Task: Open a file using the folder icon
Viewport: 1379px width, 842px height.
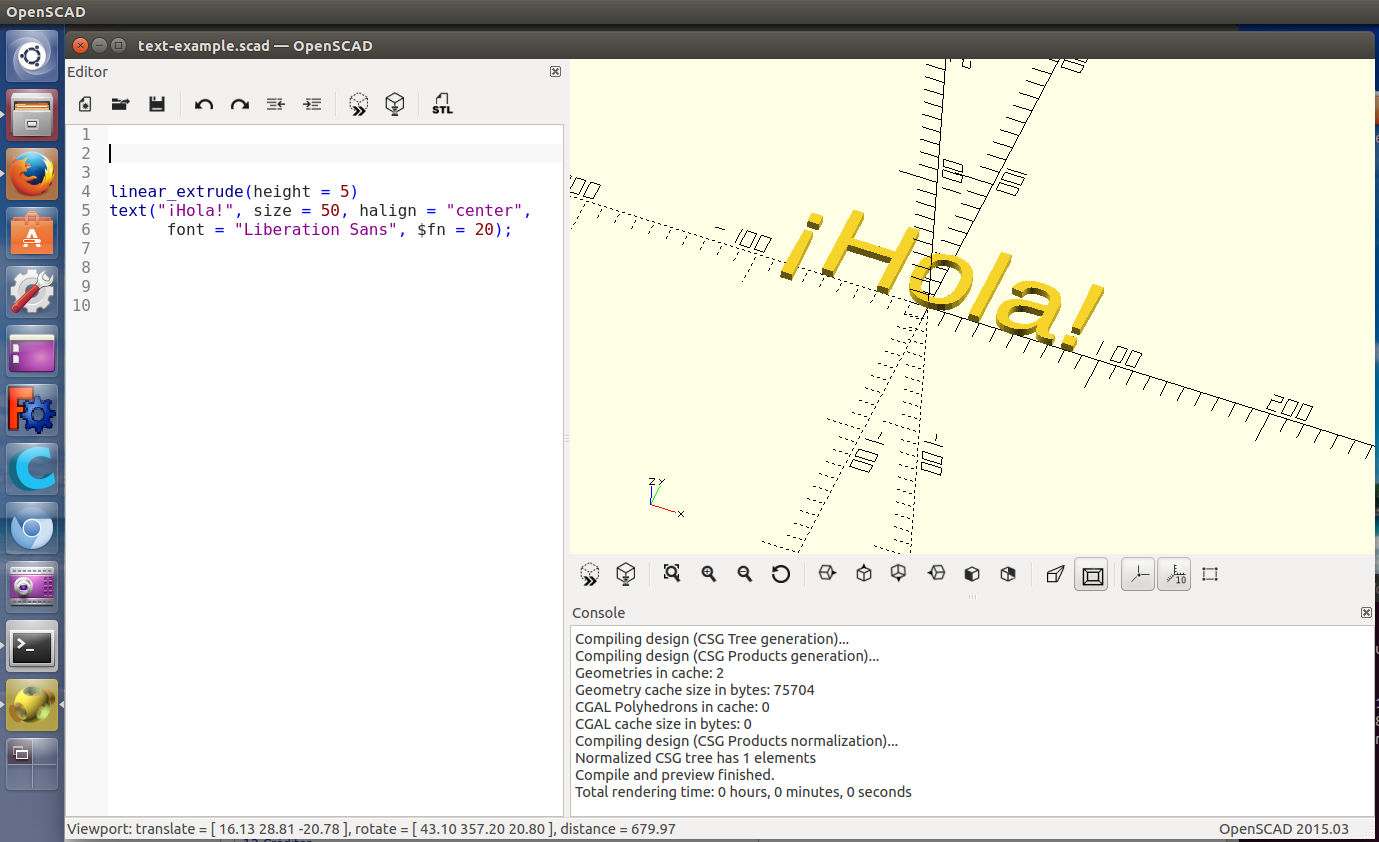Action: point(120,104)
